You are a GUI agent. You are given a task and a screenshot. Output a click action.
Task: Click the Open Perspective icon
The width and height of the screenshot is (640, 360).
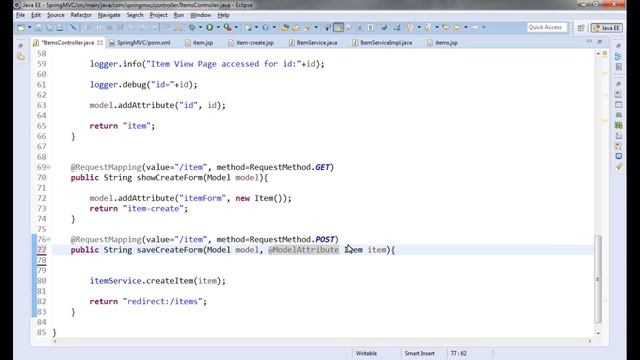click(x=581, y=28)
